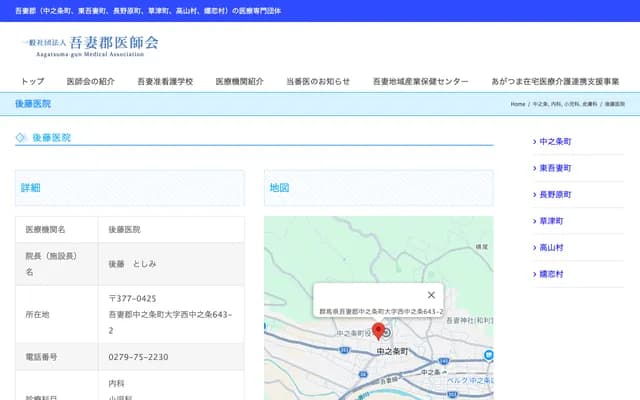Choose 嬬恋村 from the sidebar list
The width and height of the screenshot is (640, 400).
click(552, 273)
